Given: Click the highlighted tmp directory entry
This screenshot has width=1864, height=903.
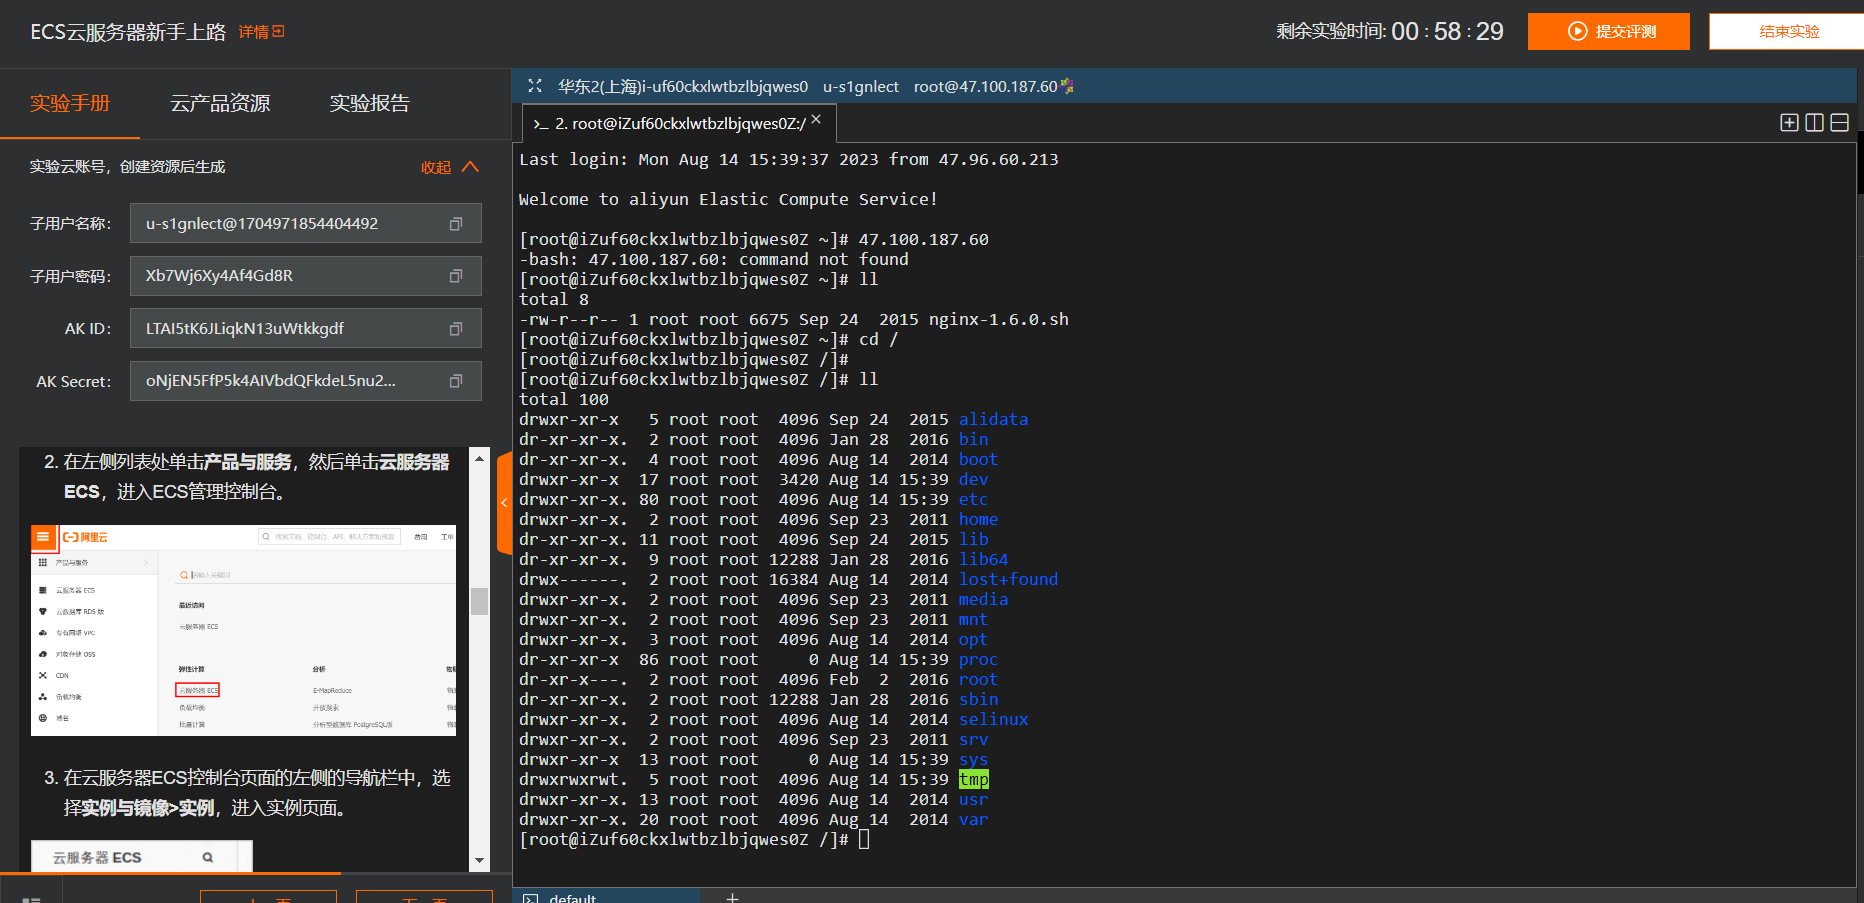Looking at the screenshot, I should (973, 780).
